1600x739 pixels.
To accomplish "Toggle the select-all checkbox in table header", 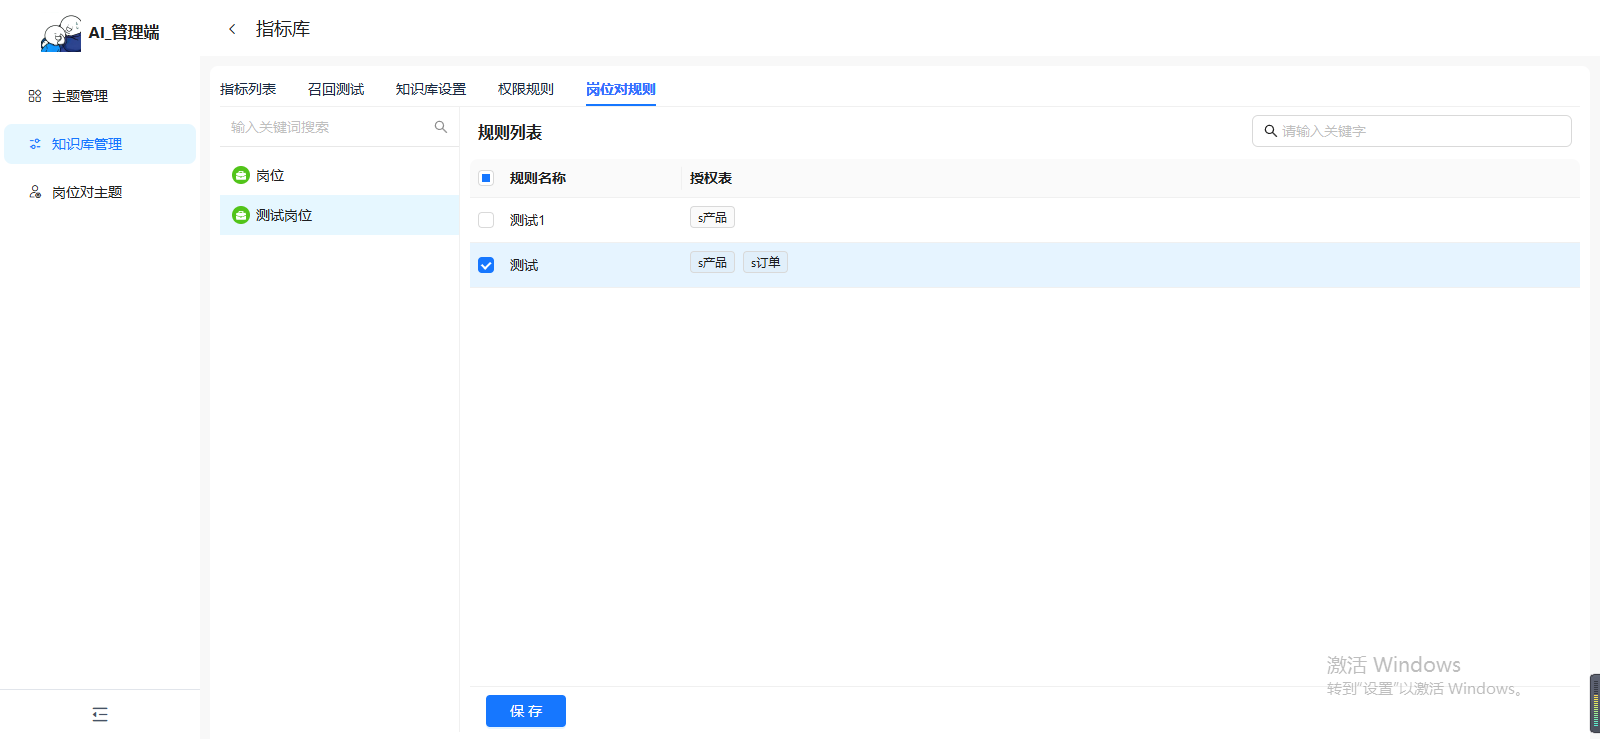I will tap(486, 178).
